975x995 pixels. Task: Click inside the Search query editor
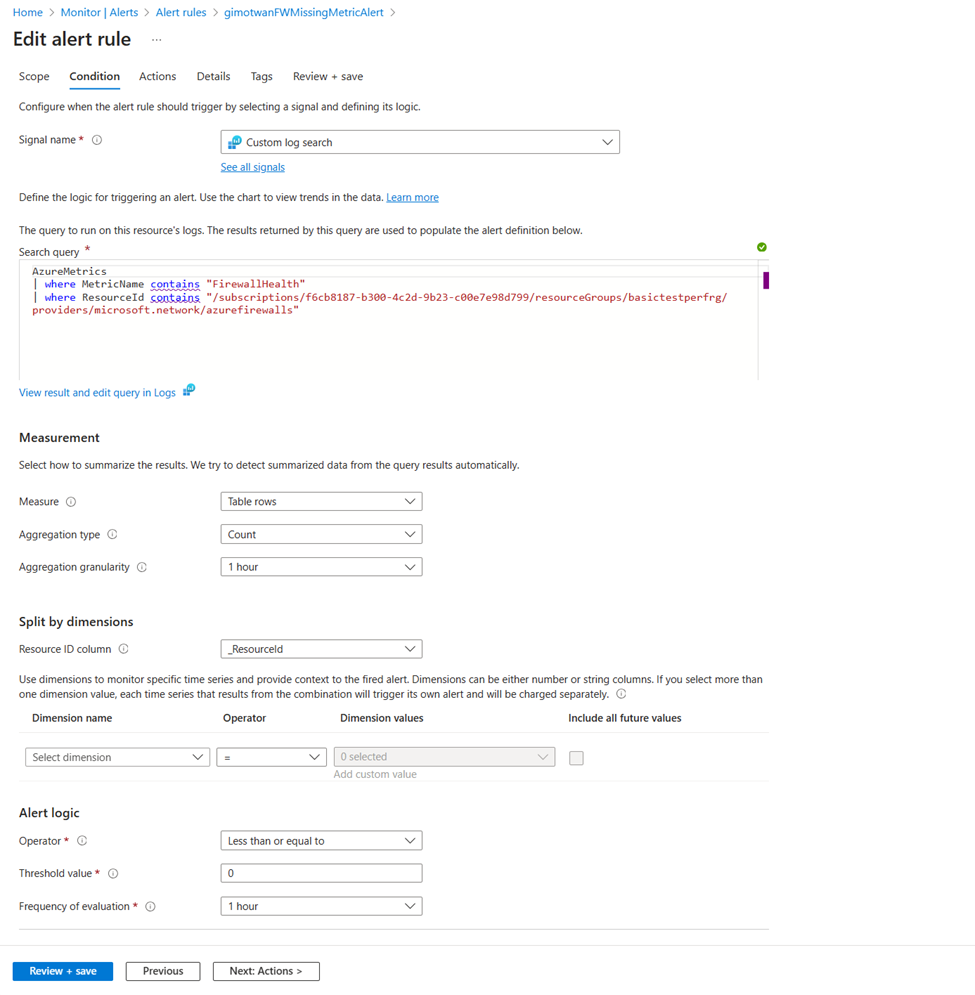(388, 322)
